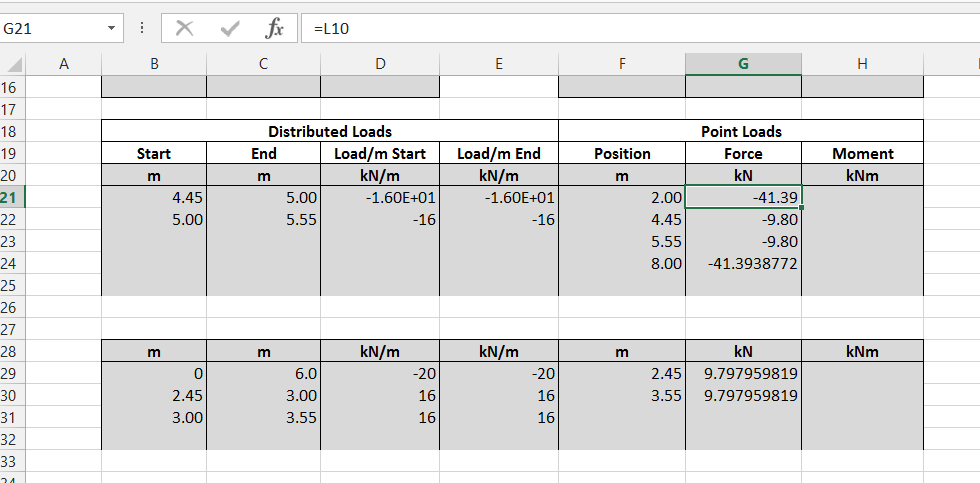This screenshot has width=980, height=483.
Task: Click the Point Loads header cell
Action: (x=741, y=131)
